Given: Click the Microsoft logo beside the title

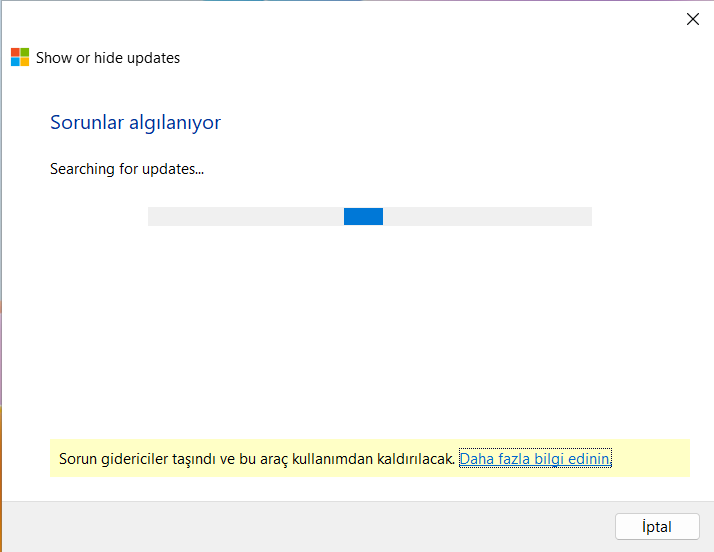Looking at the screenshot, I should point(20,57).
